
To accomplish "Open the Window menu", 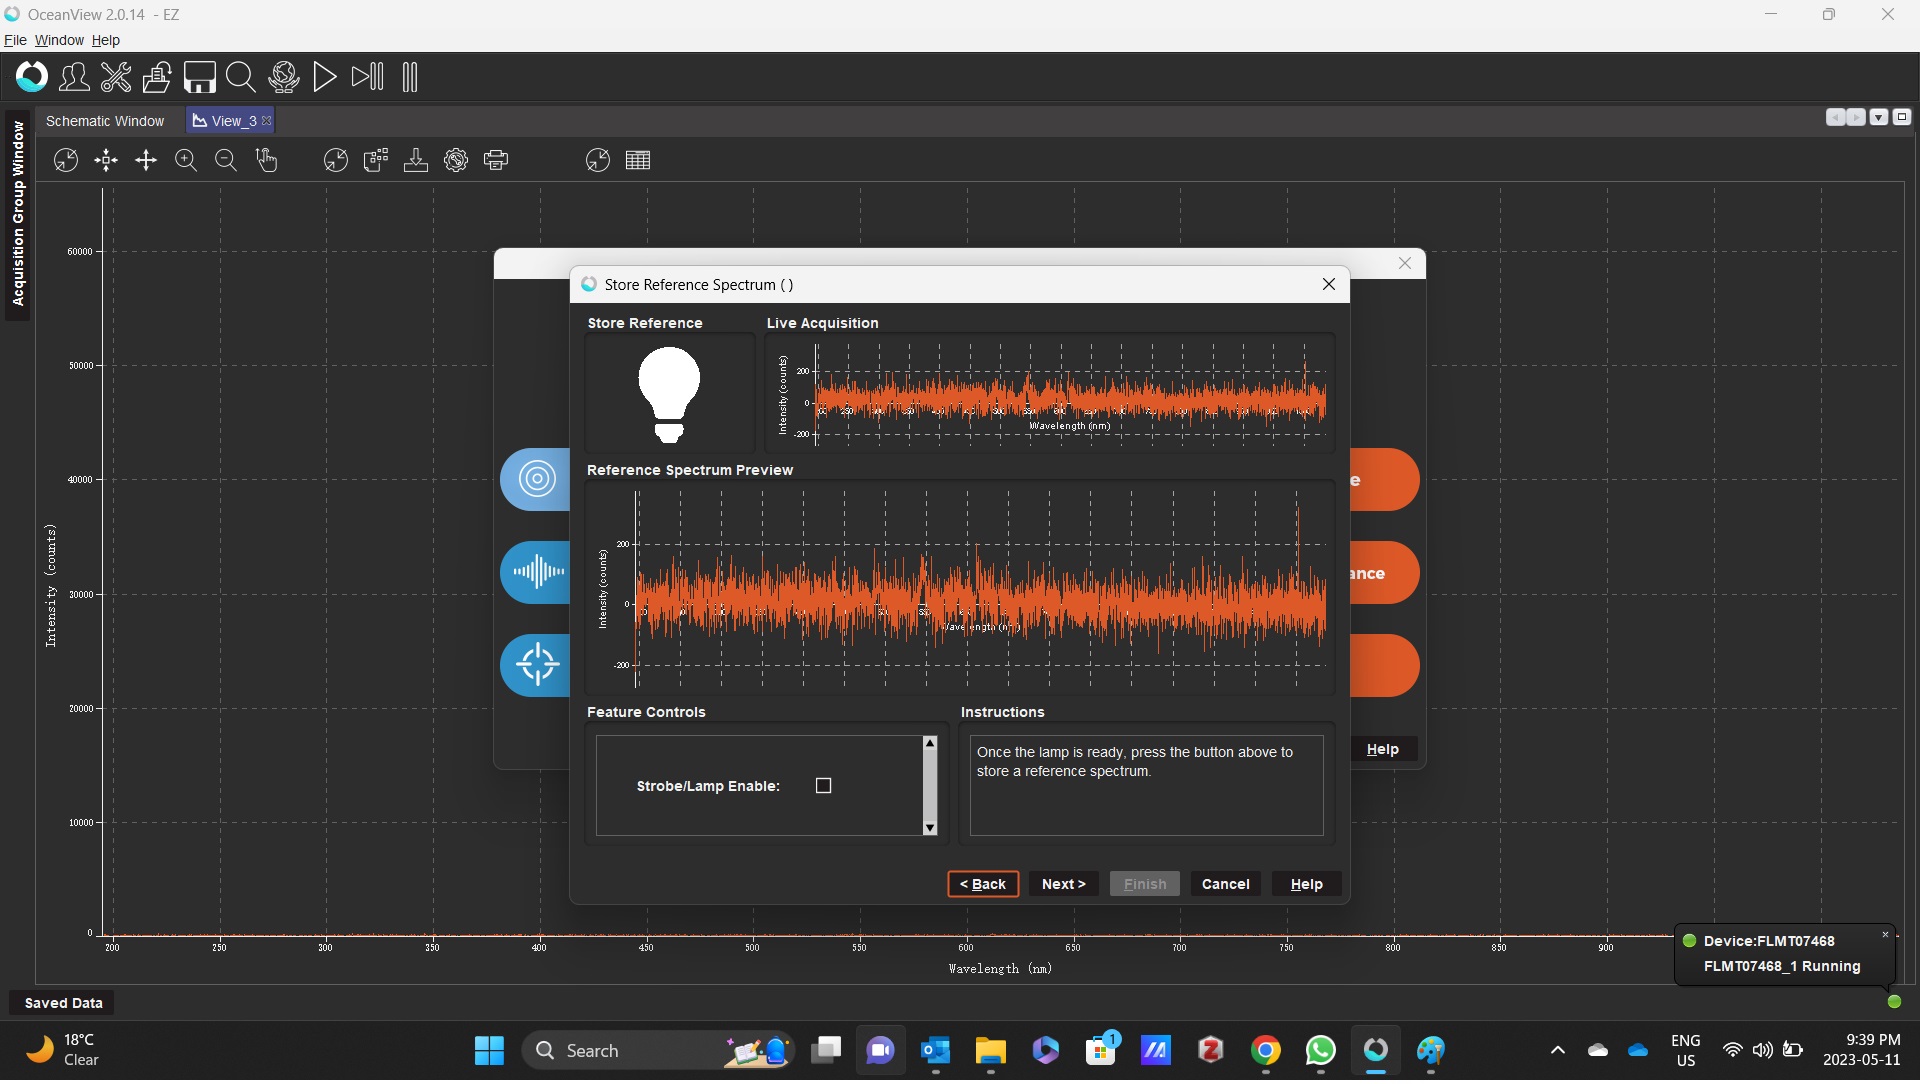I will [x=59, y=40].
